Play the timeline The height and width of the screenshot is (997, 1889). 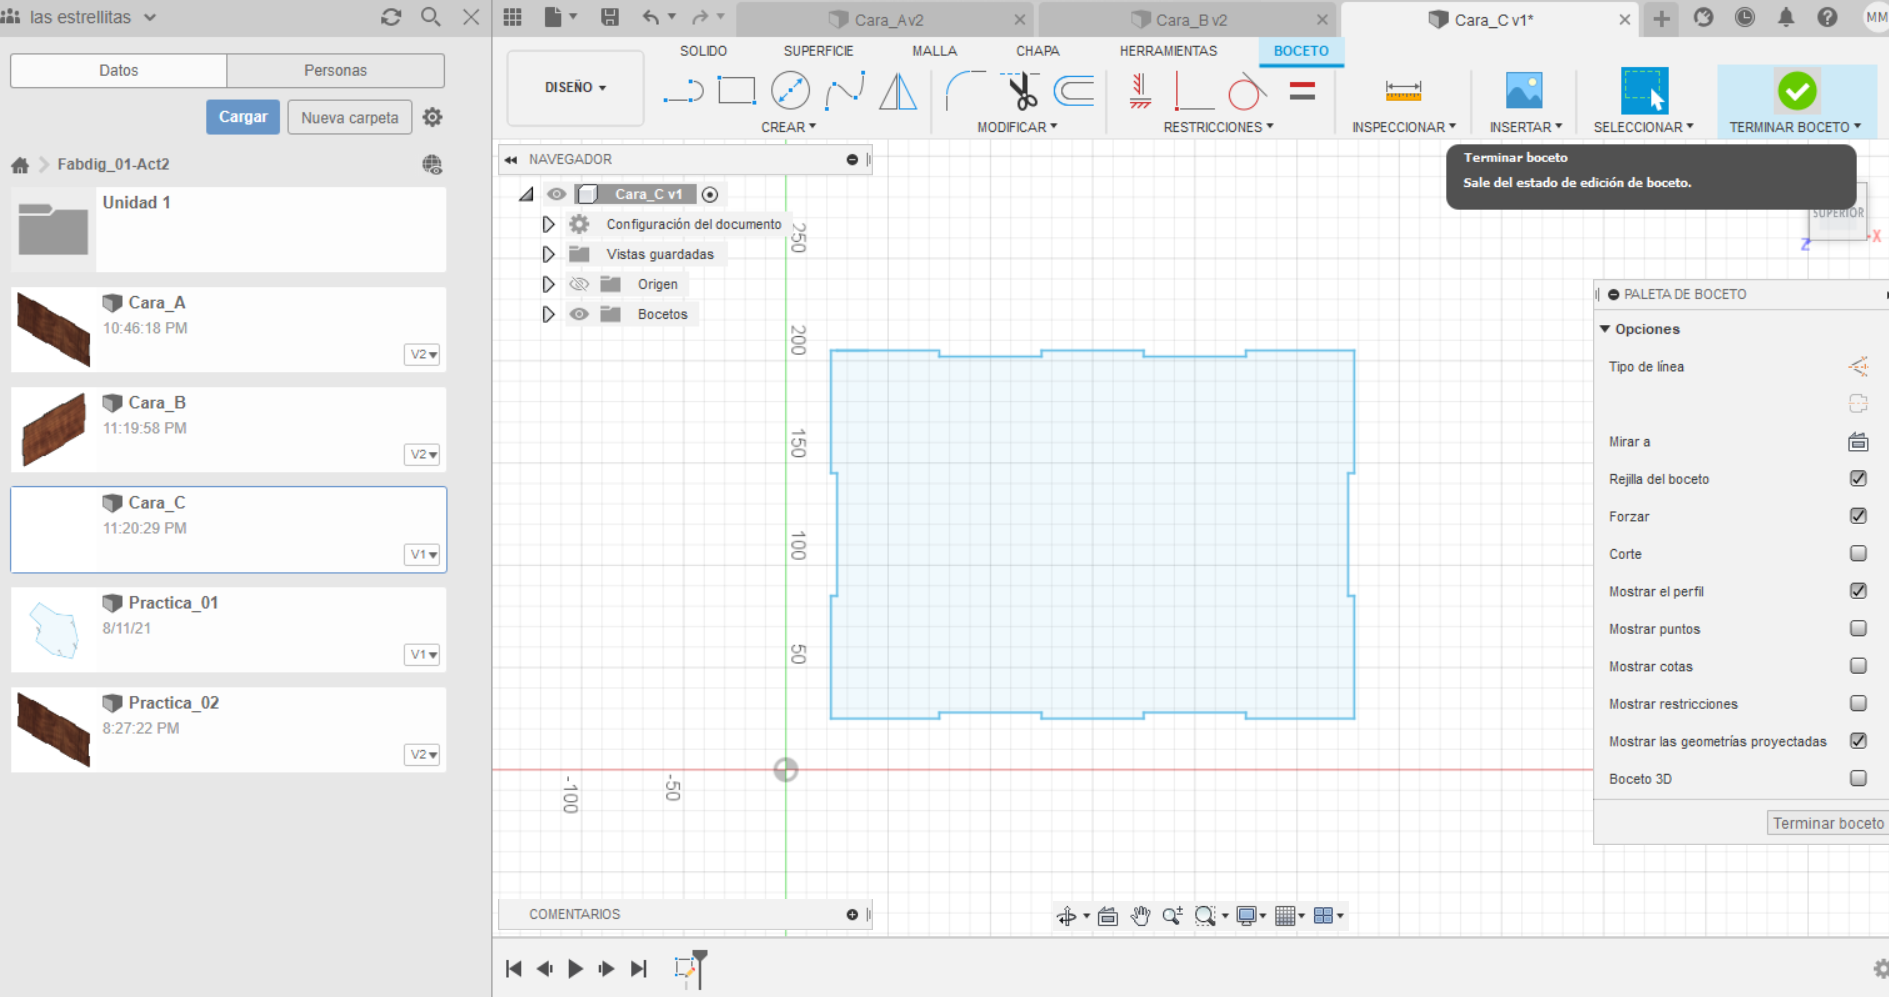click(575, 968)
